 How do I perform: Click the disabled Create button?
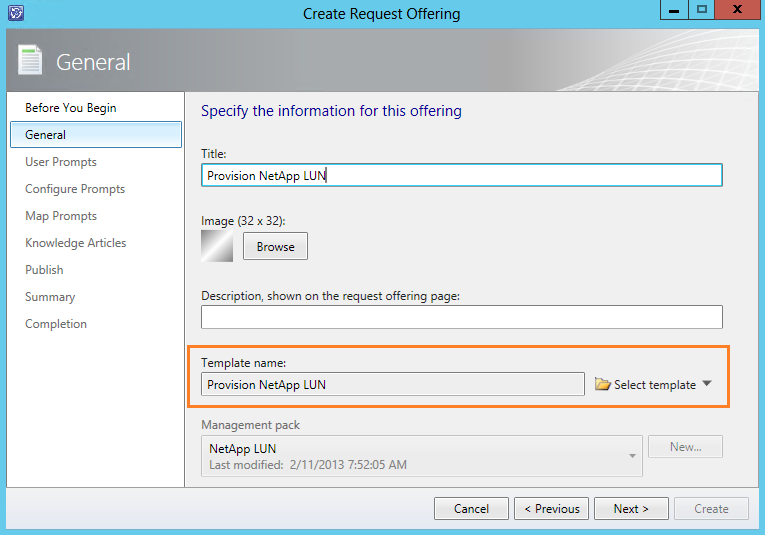point(711,509)
